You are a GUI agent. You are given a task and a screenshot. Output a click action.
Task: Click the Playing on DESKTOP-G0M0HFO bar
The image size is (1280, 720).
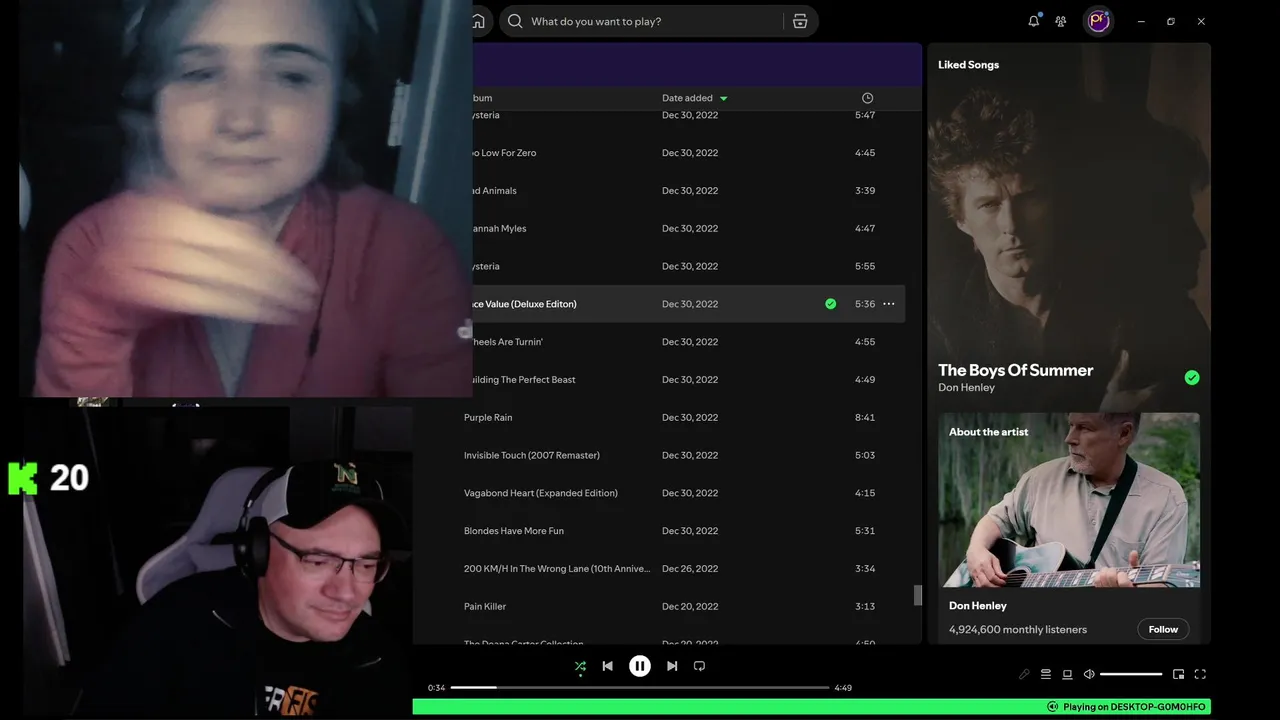click(x=811, y=707)
